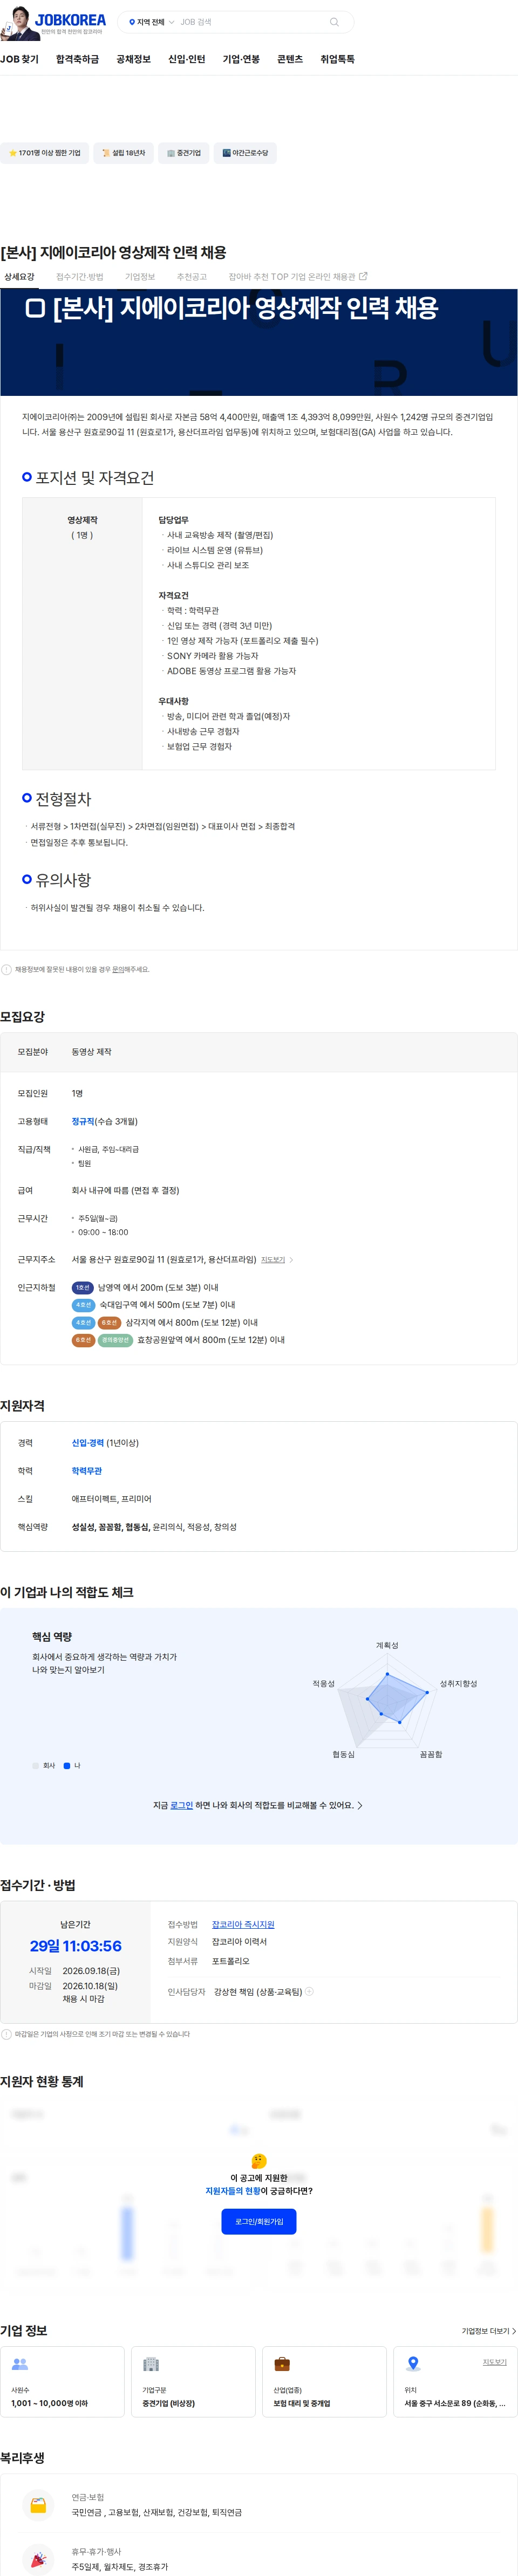This screenshot has width=518, height=2576.
Task: Open the JOB 찾기 menu
Action: (x=19, y=59)
